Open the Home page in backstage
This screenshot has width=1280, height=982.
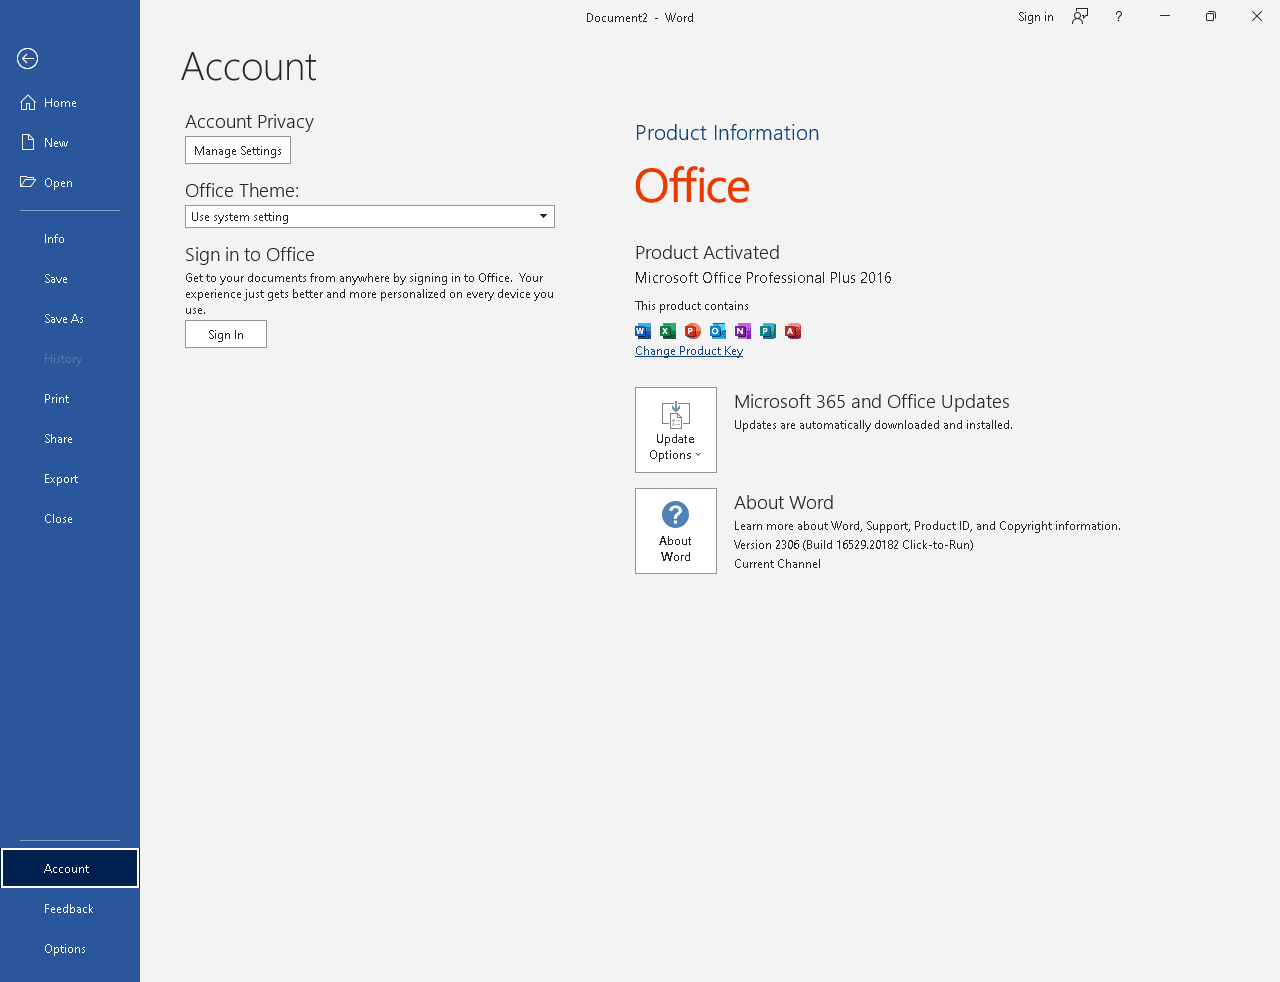point(70,103)
